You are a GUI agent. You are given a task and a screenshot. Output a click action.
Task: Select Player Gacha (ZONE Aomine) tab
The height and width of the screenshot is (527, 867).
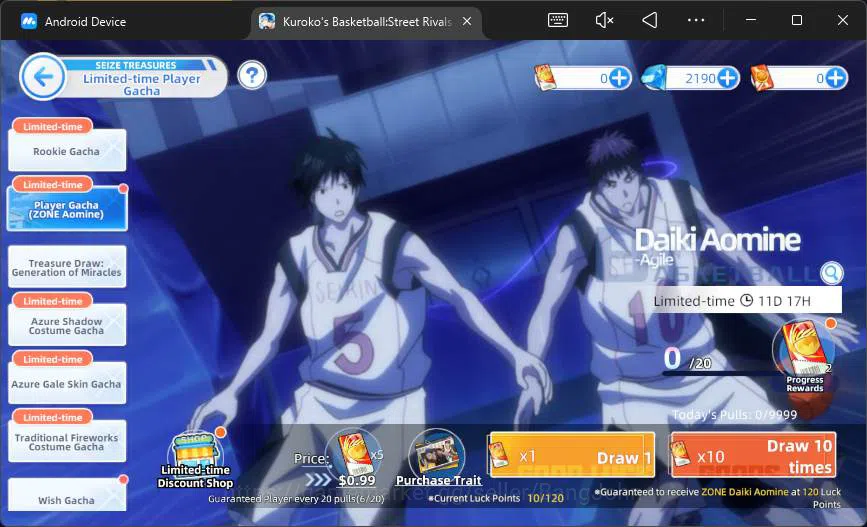click(x=67, y=208)
